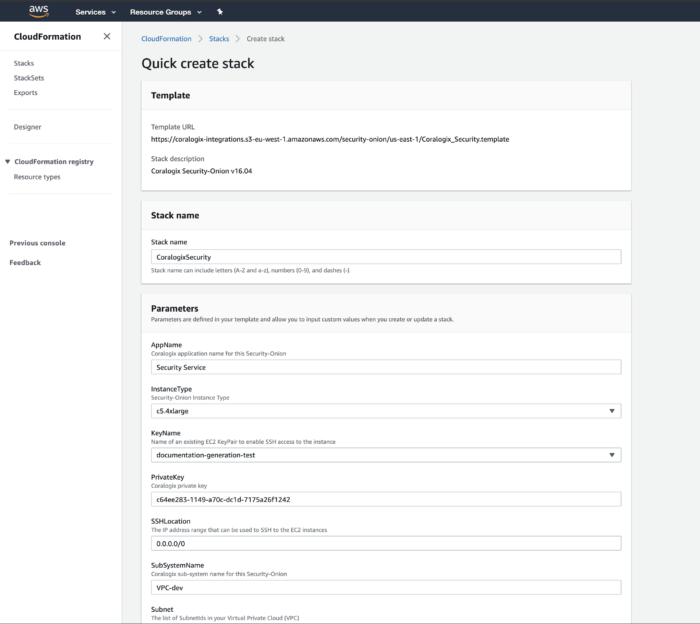Click the PrivateKey input field
The image size is (700, 624).
coord(386,499)
